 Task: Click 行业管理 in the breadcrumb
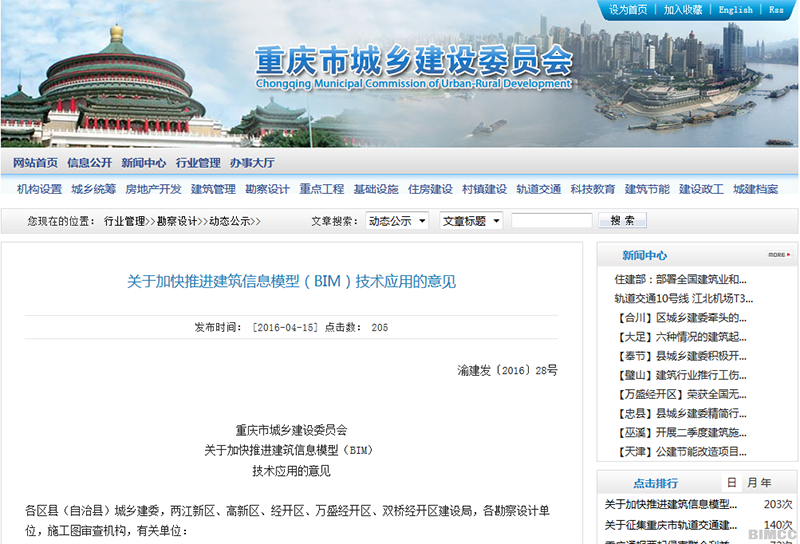click(124, 221)
